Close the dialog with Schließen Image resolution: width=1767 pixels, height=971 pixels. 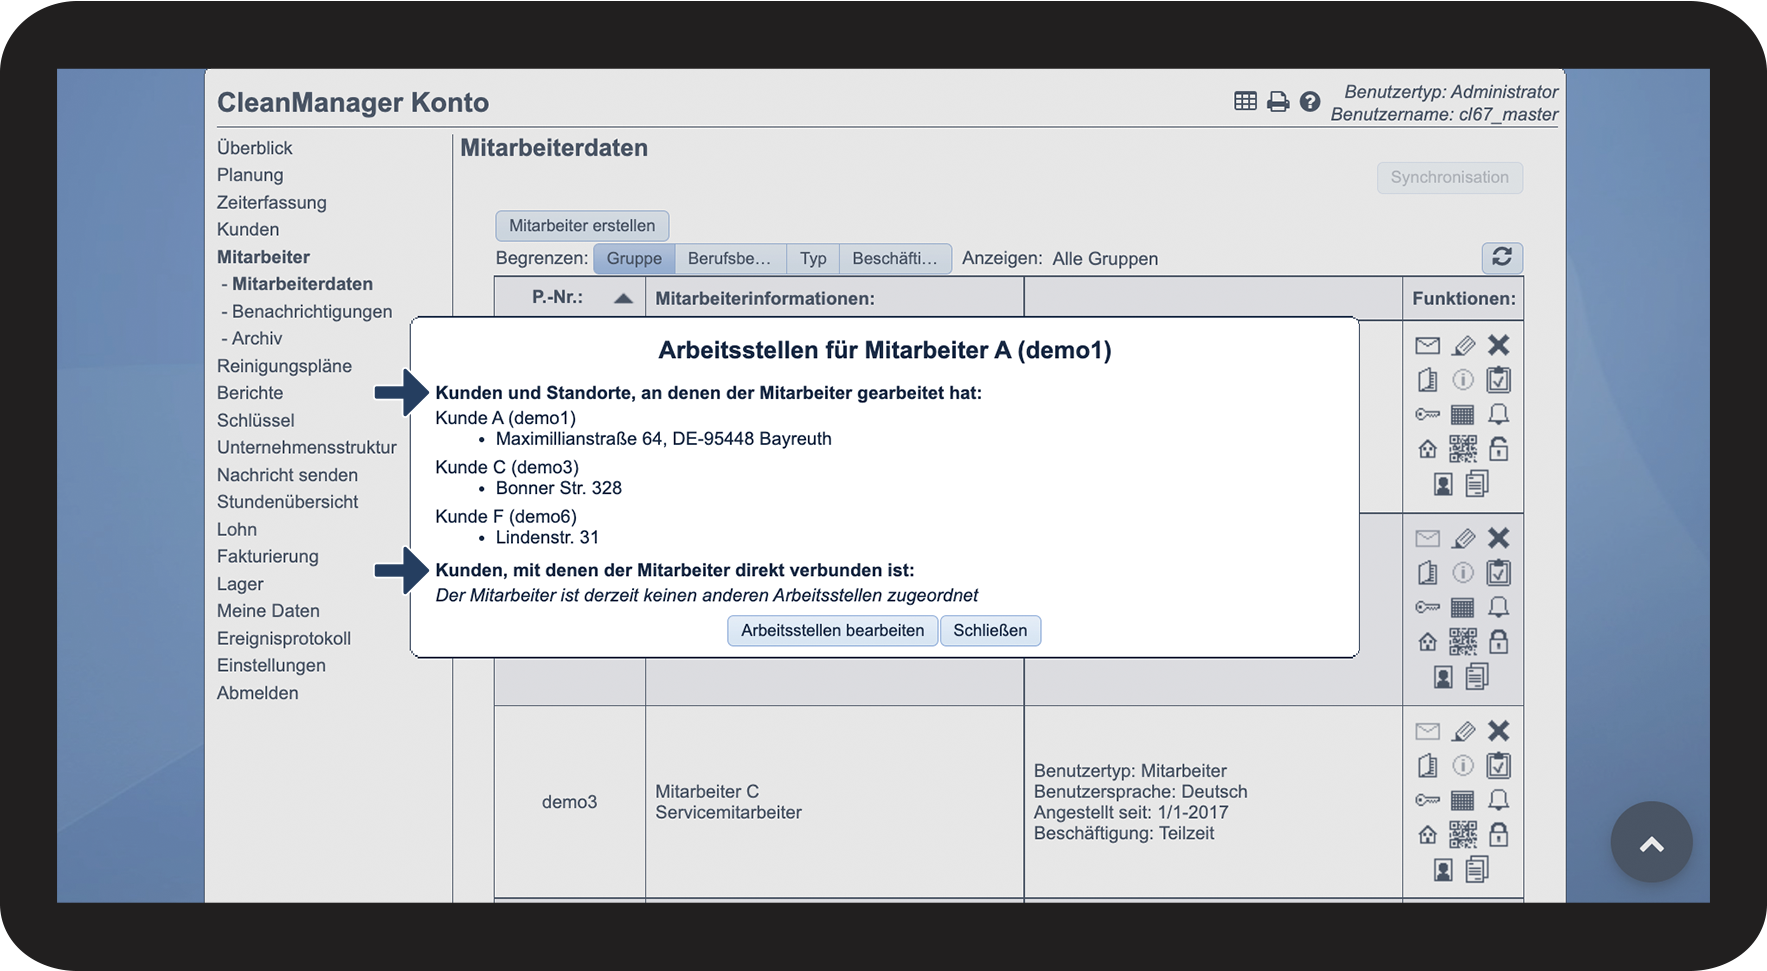[989, 631]
